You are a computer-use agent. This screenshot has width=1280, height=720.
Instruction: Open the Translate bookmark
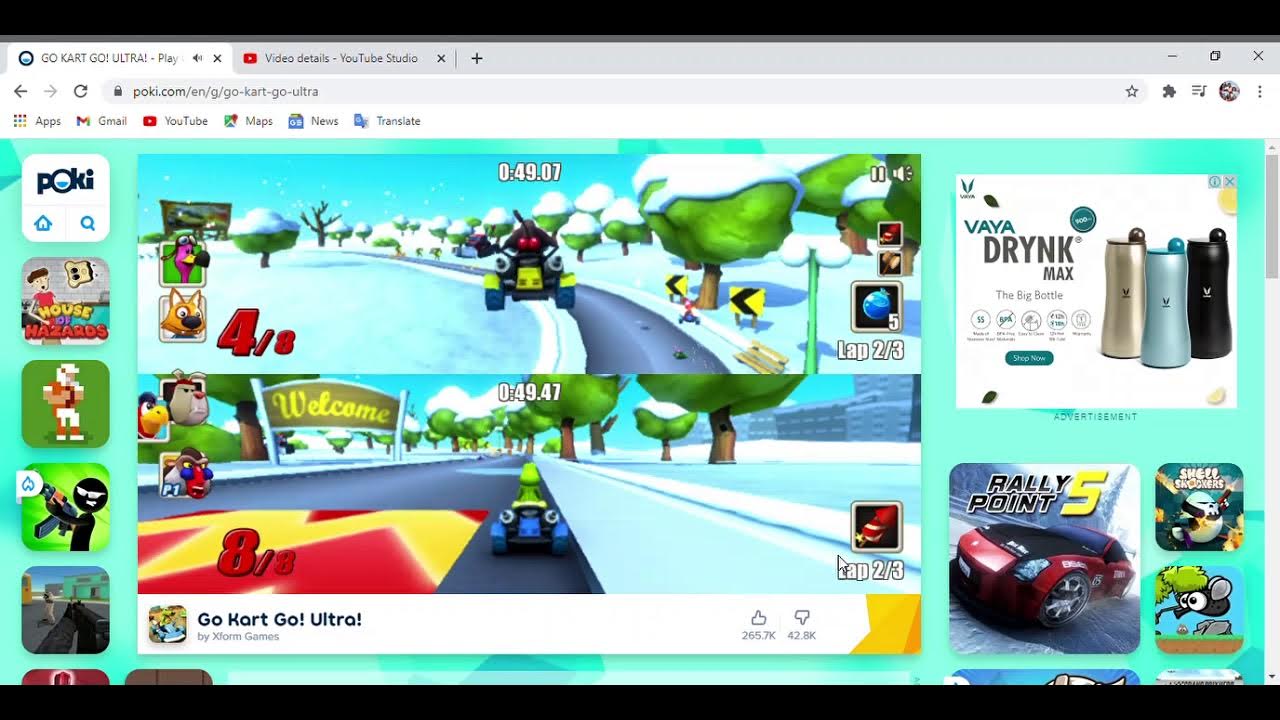387,121
